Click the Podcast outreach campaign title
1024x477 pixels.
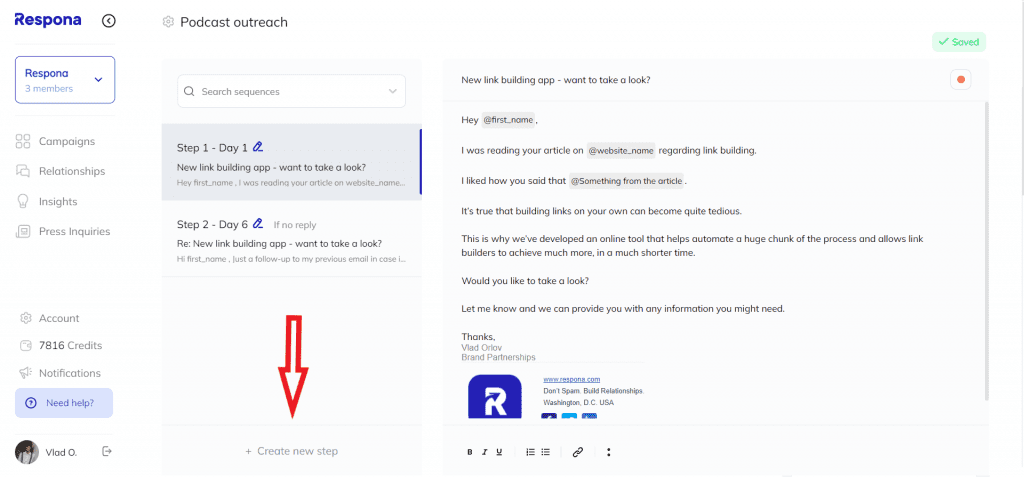(x=234, y=22)
